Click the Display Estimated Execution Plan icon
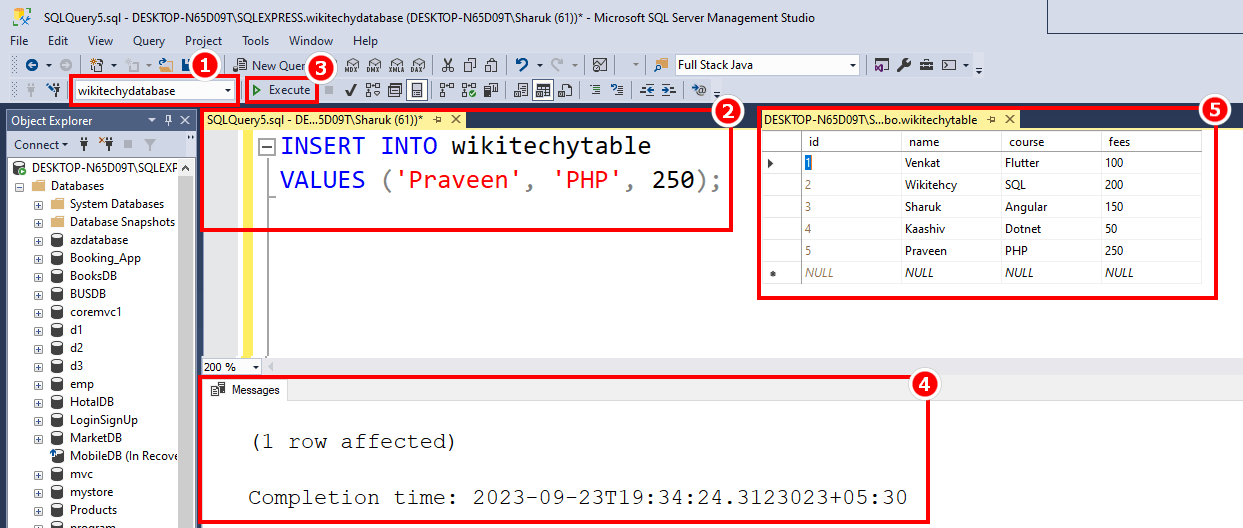 pyautogui.click(x=372, y=90)
